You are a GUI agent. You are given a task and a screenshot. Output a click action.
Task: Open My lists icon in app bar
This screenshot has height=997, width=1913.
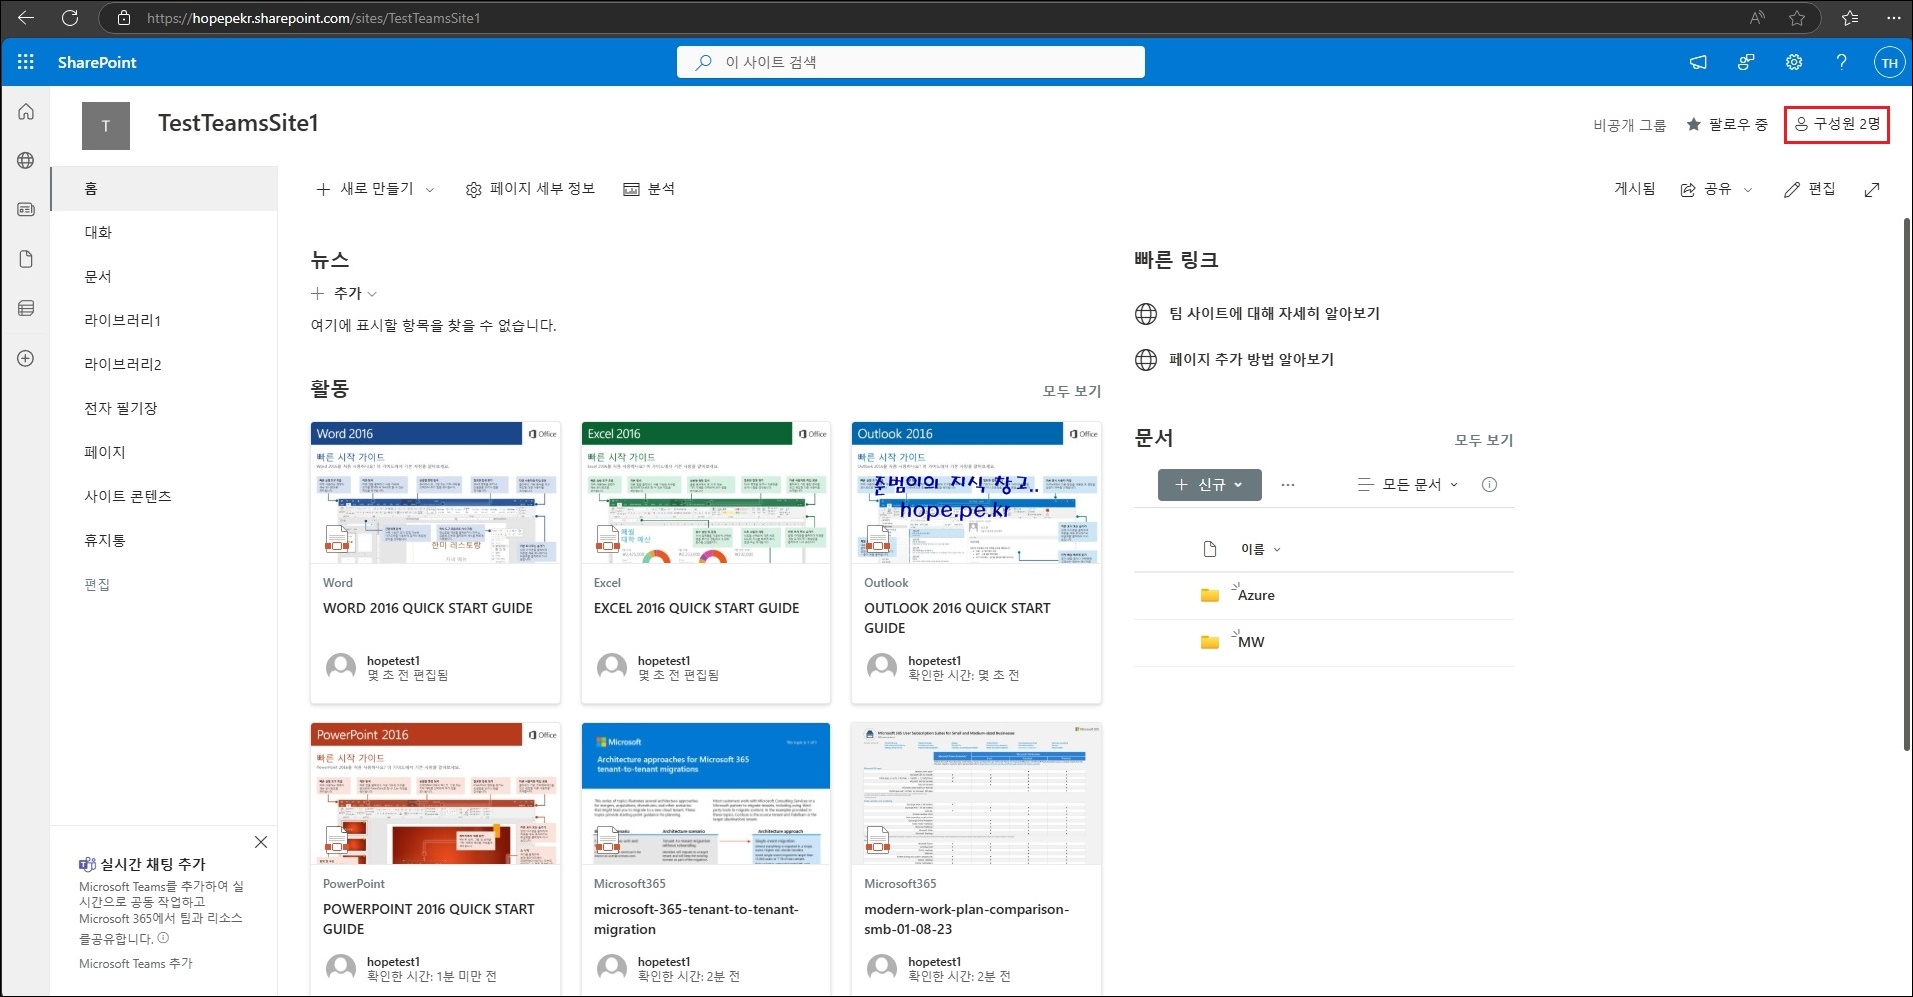26,308
